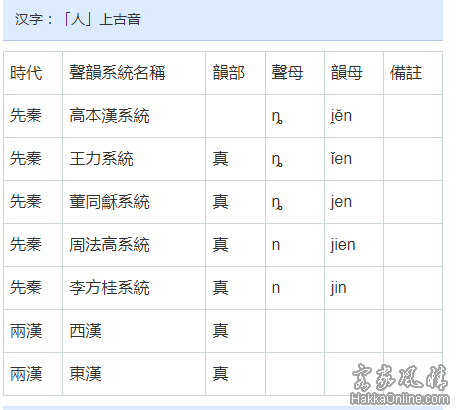456x410 pixels.
Task: Click the 韻部 column header
Action: (x=229, y=73)
